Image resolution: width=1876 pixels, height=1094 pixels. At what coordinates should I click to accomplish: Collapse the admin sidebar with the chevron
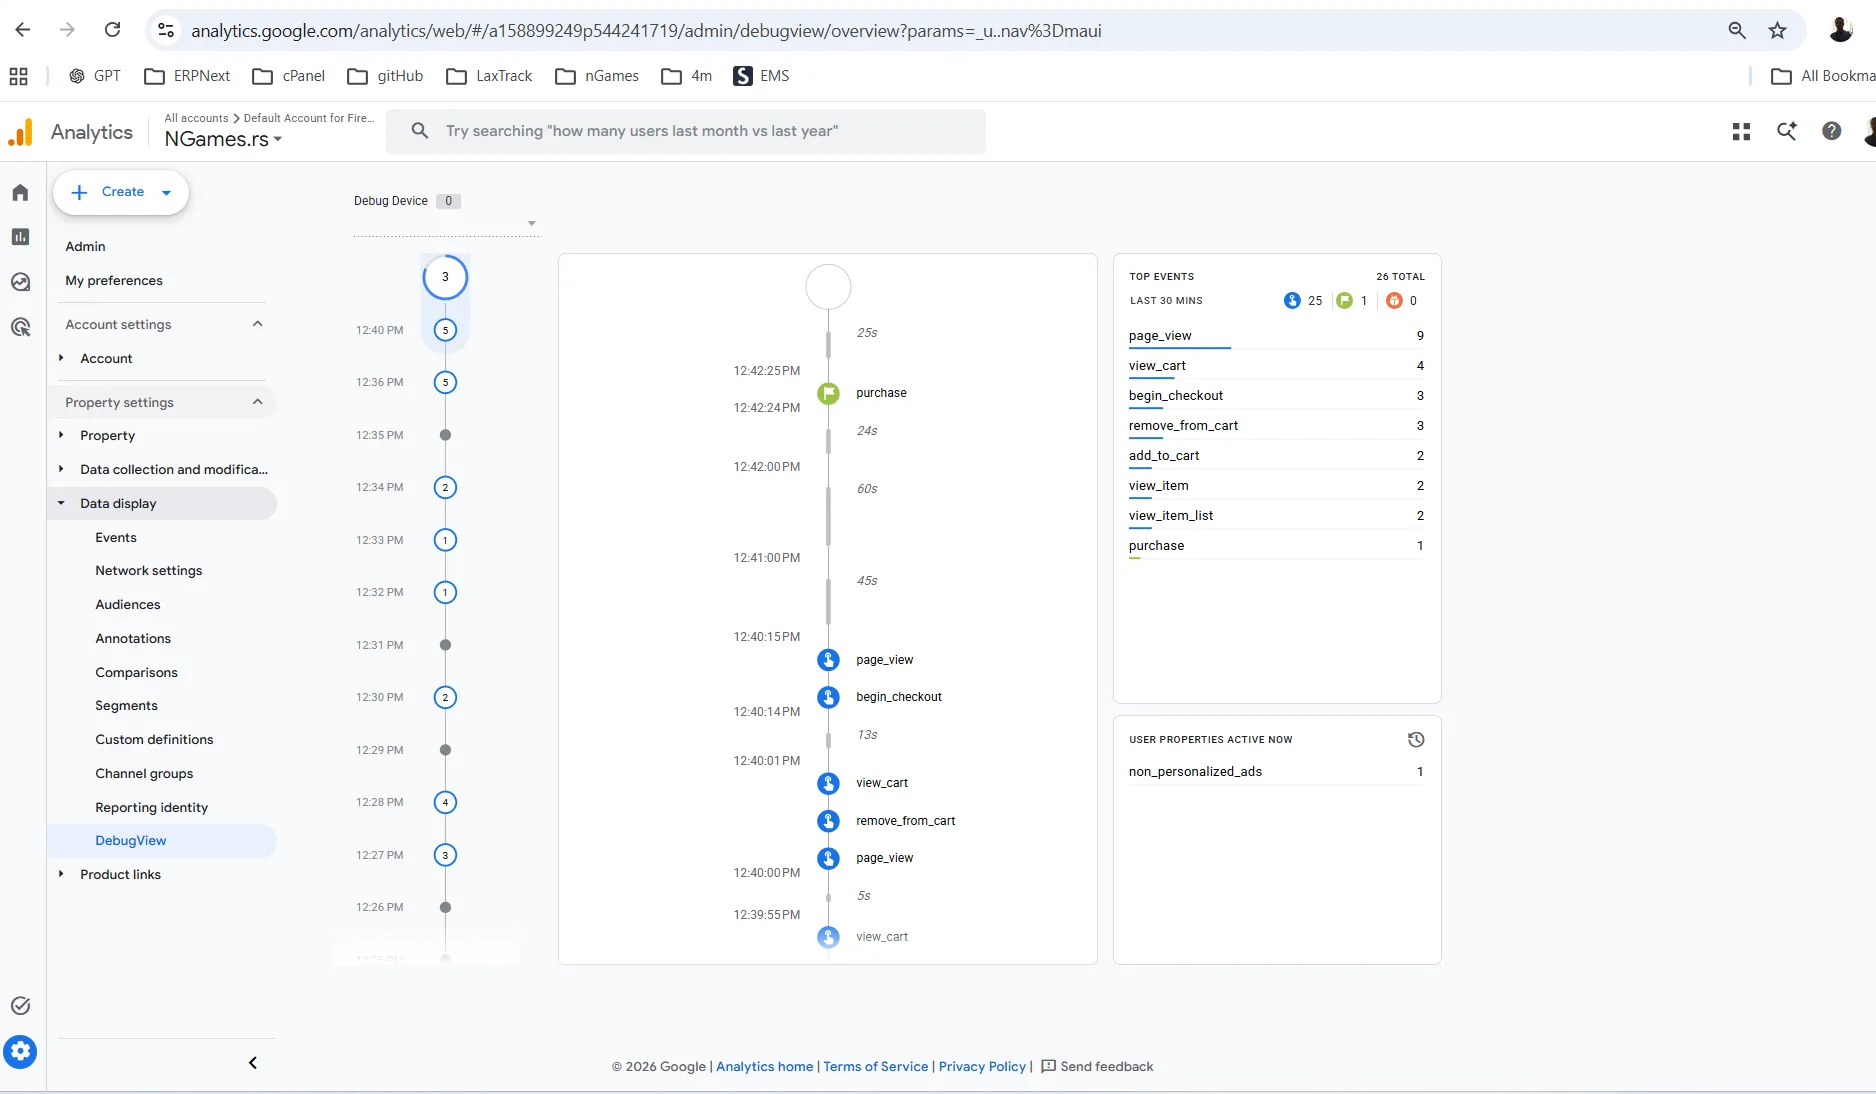point(253,1063)
